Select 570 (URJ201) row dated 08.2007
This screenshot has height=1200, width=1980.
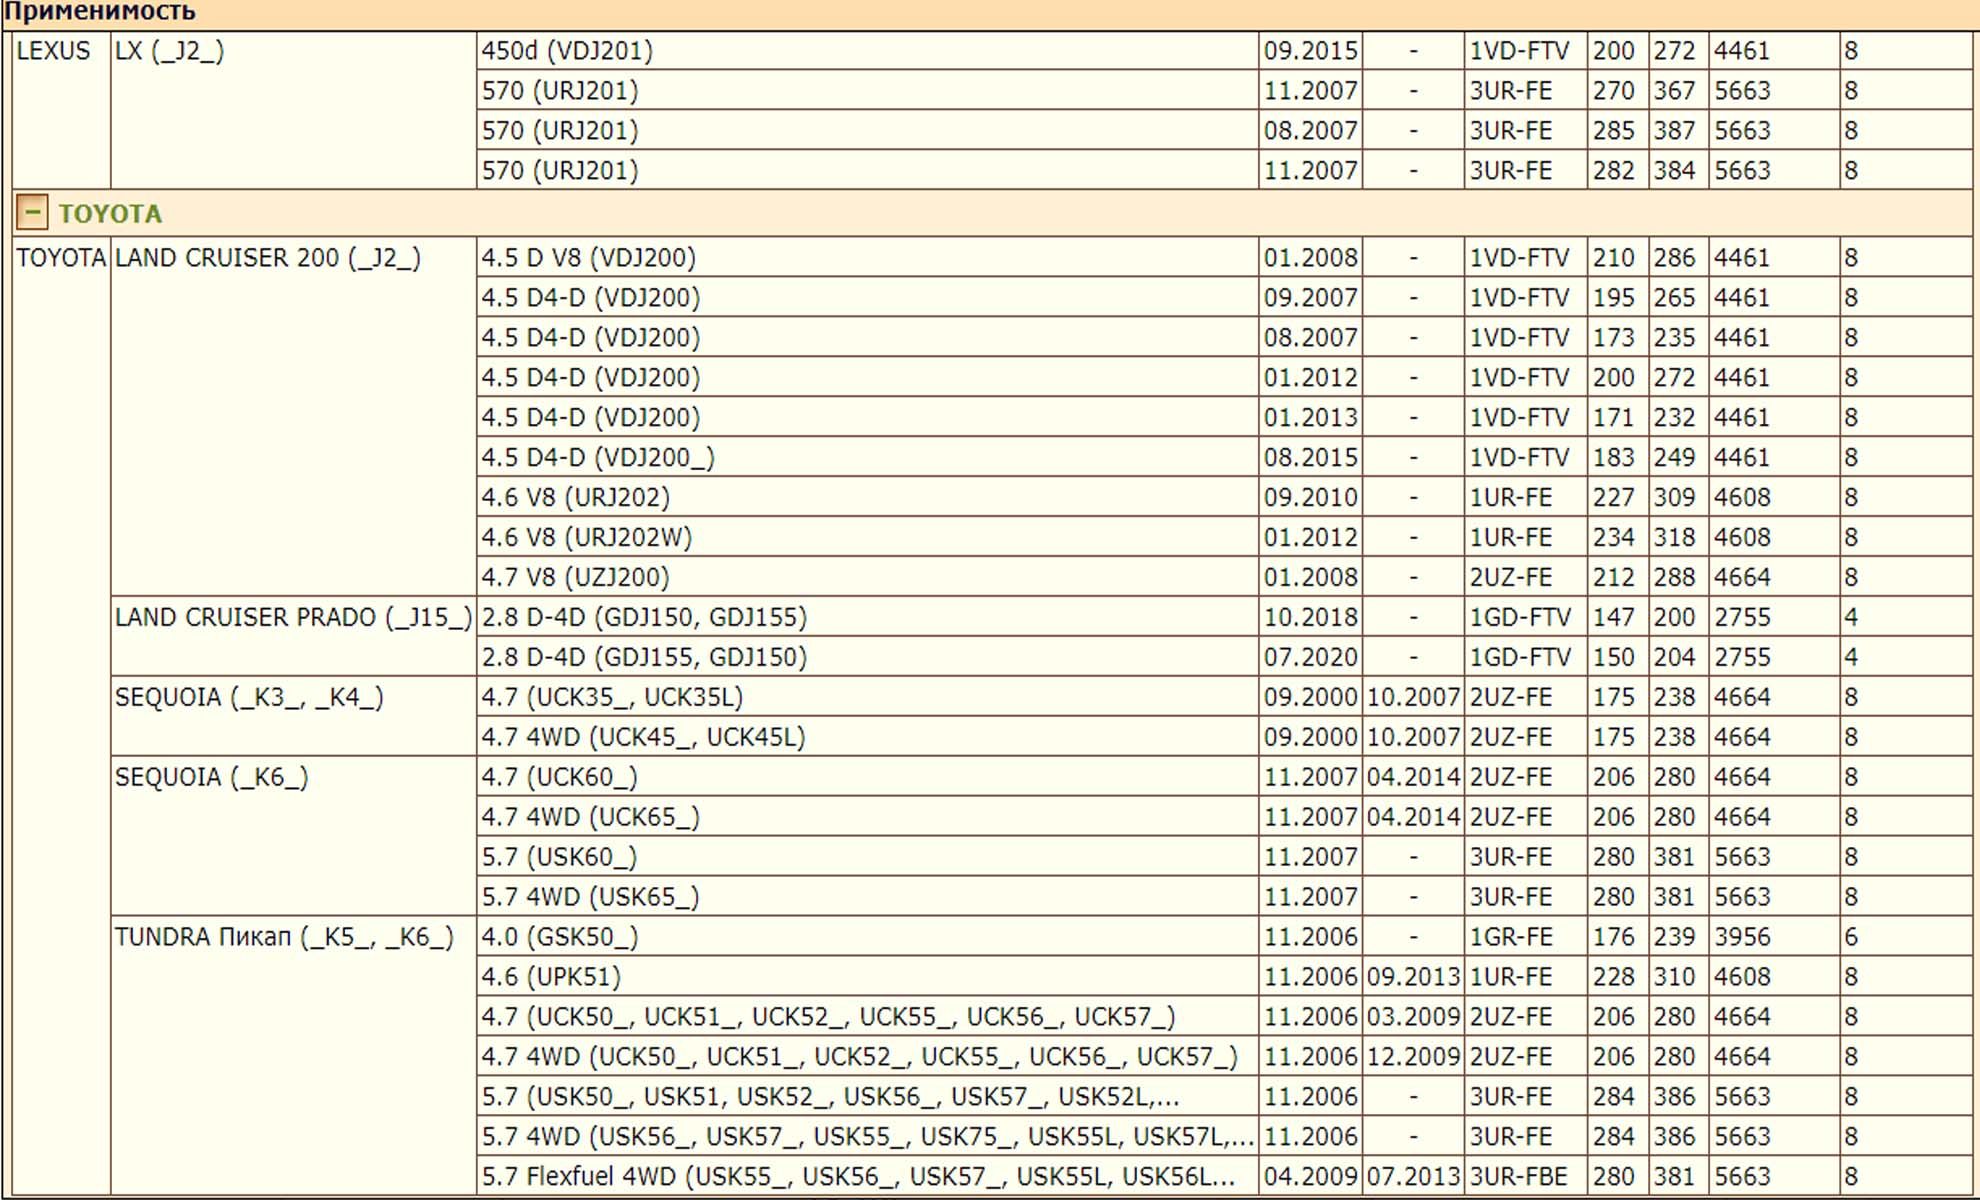(1224, 131)
